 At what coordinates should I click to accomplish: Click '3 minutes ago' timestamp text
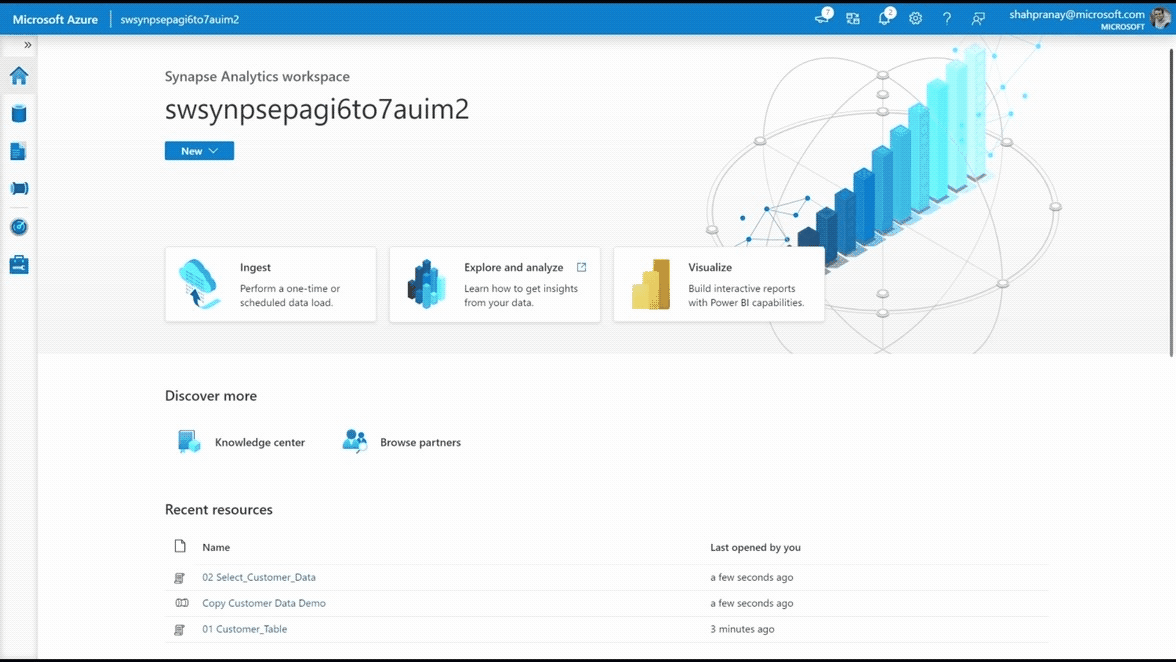click(x=742, y=629)
